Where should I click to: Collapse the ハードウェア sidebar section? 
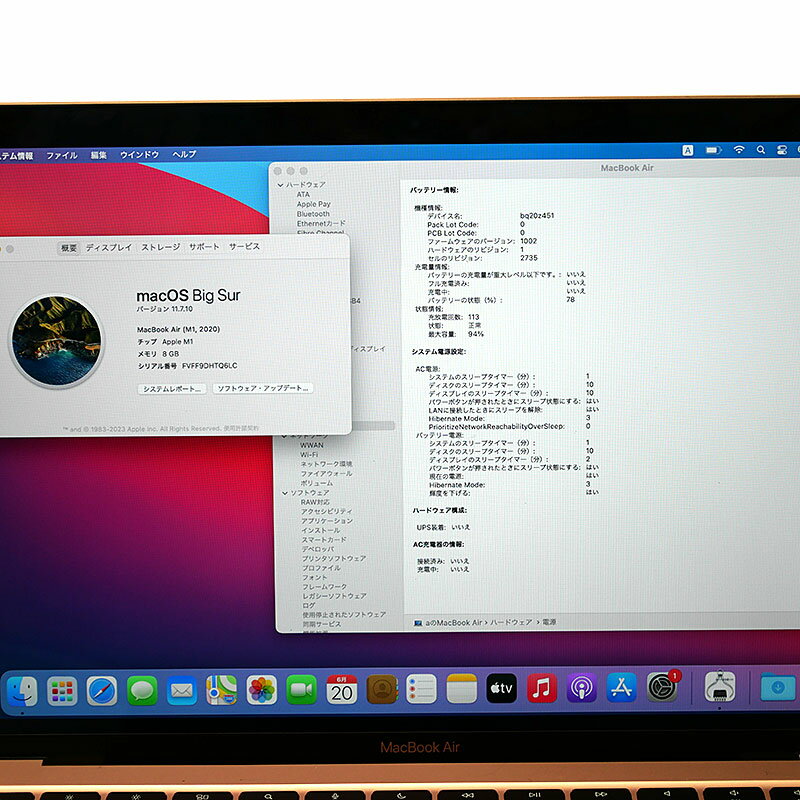281,185
